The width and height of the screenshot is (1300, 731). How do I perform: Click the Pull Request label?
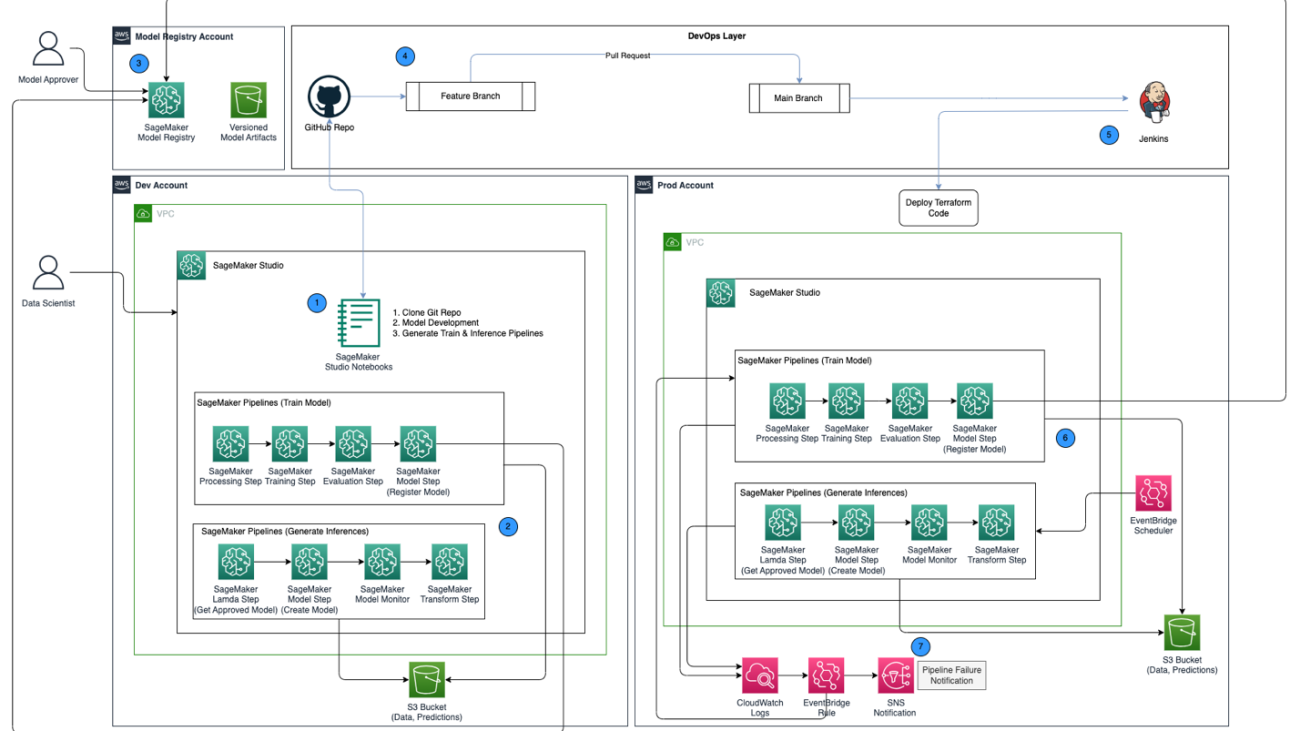click(627, 56)
